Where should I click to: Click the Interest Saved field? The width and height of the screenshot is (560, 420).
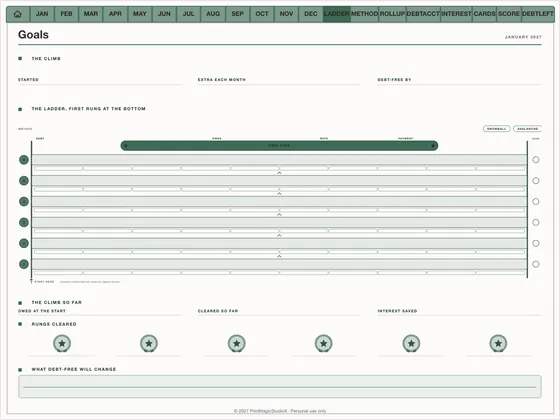(x=459, y=312)
